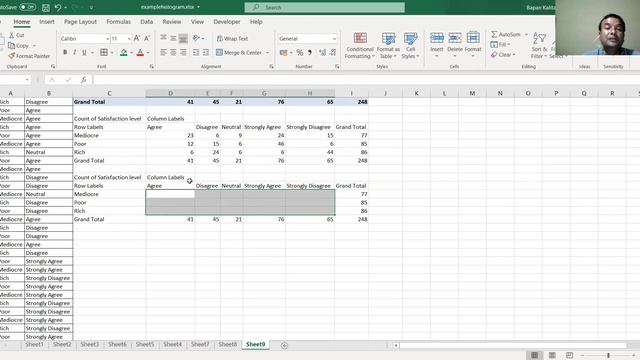This screenshot has height=360, width=640.
Task: Open Cell Styles gallery
Action: [410, 45]
